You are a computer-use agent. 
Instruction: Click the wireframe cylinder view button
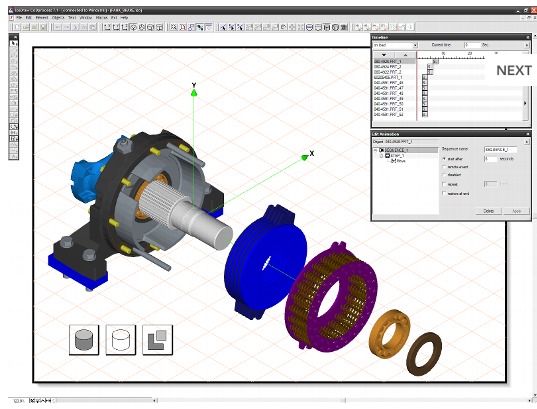(121, 339)
